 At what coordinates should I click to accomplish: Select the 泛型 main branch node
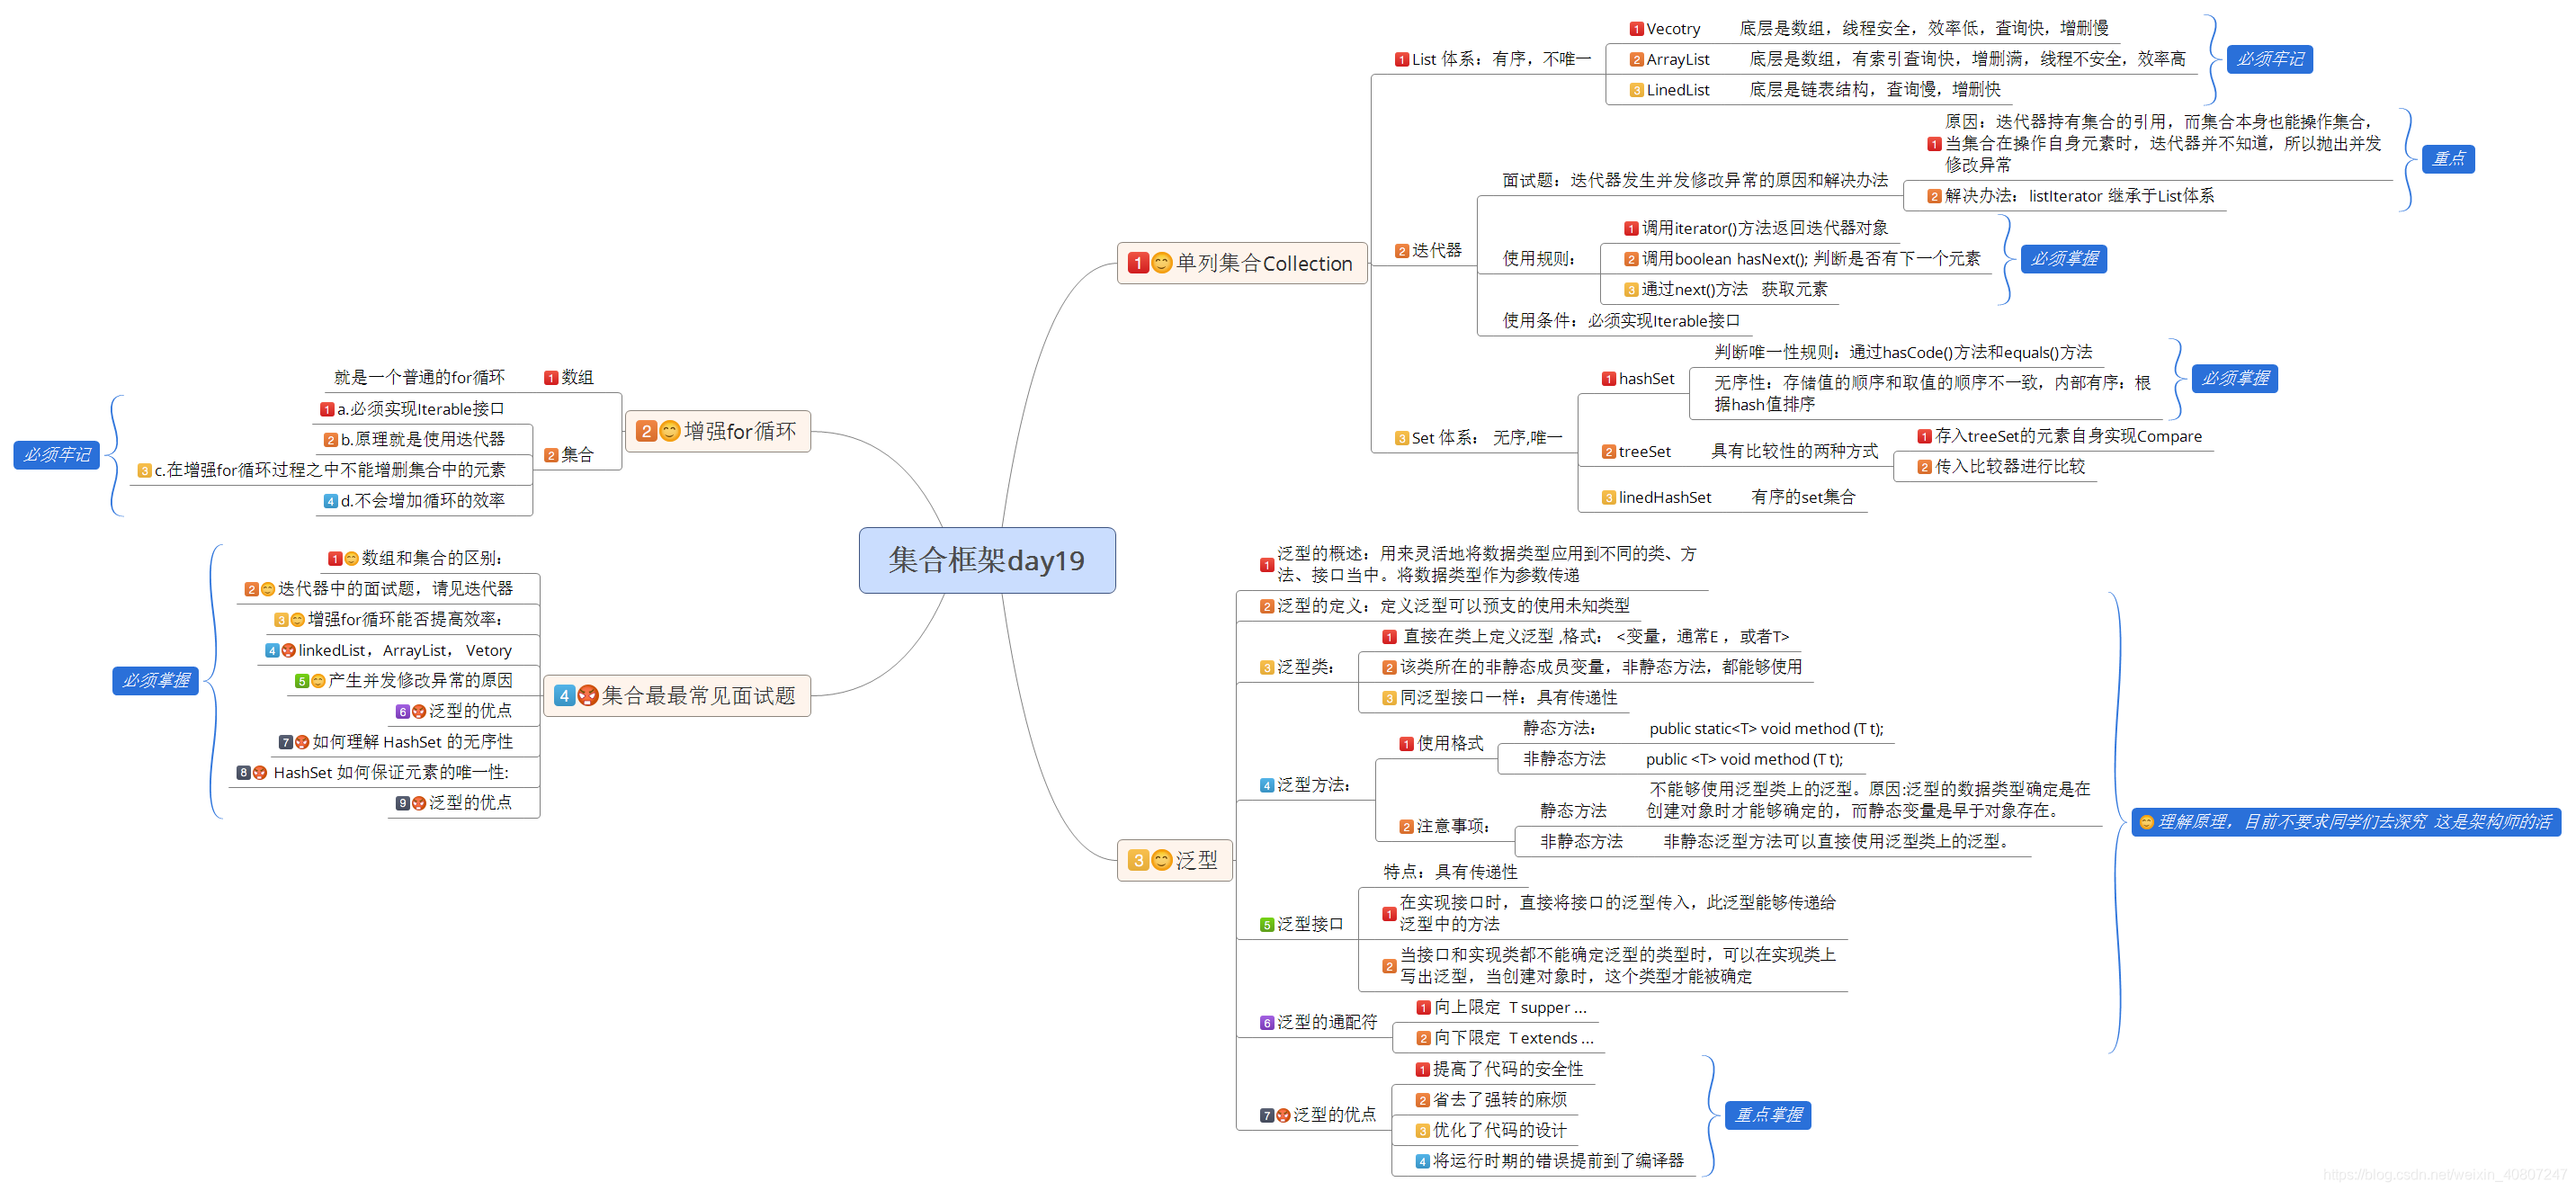coord(1174,860)
